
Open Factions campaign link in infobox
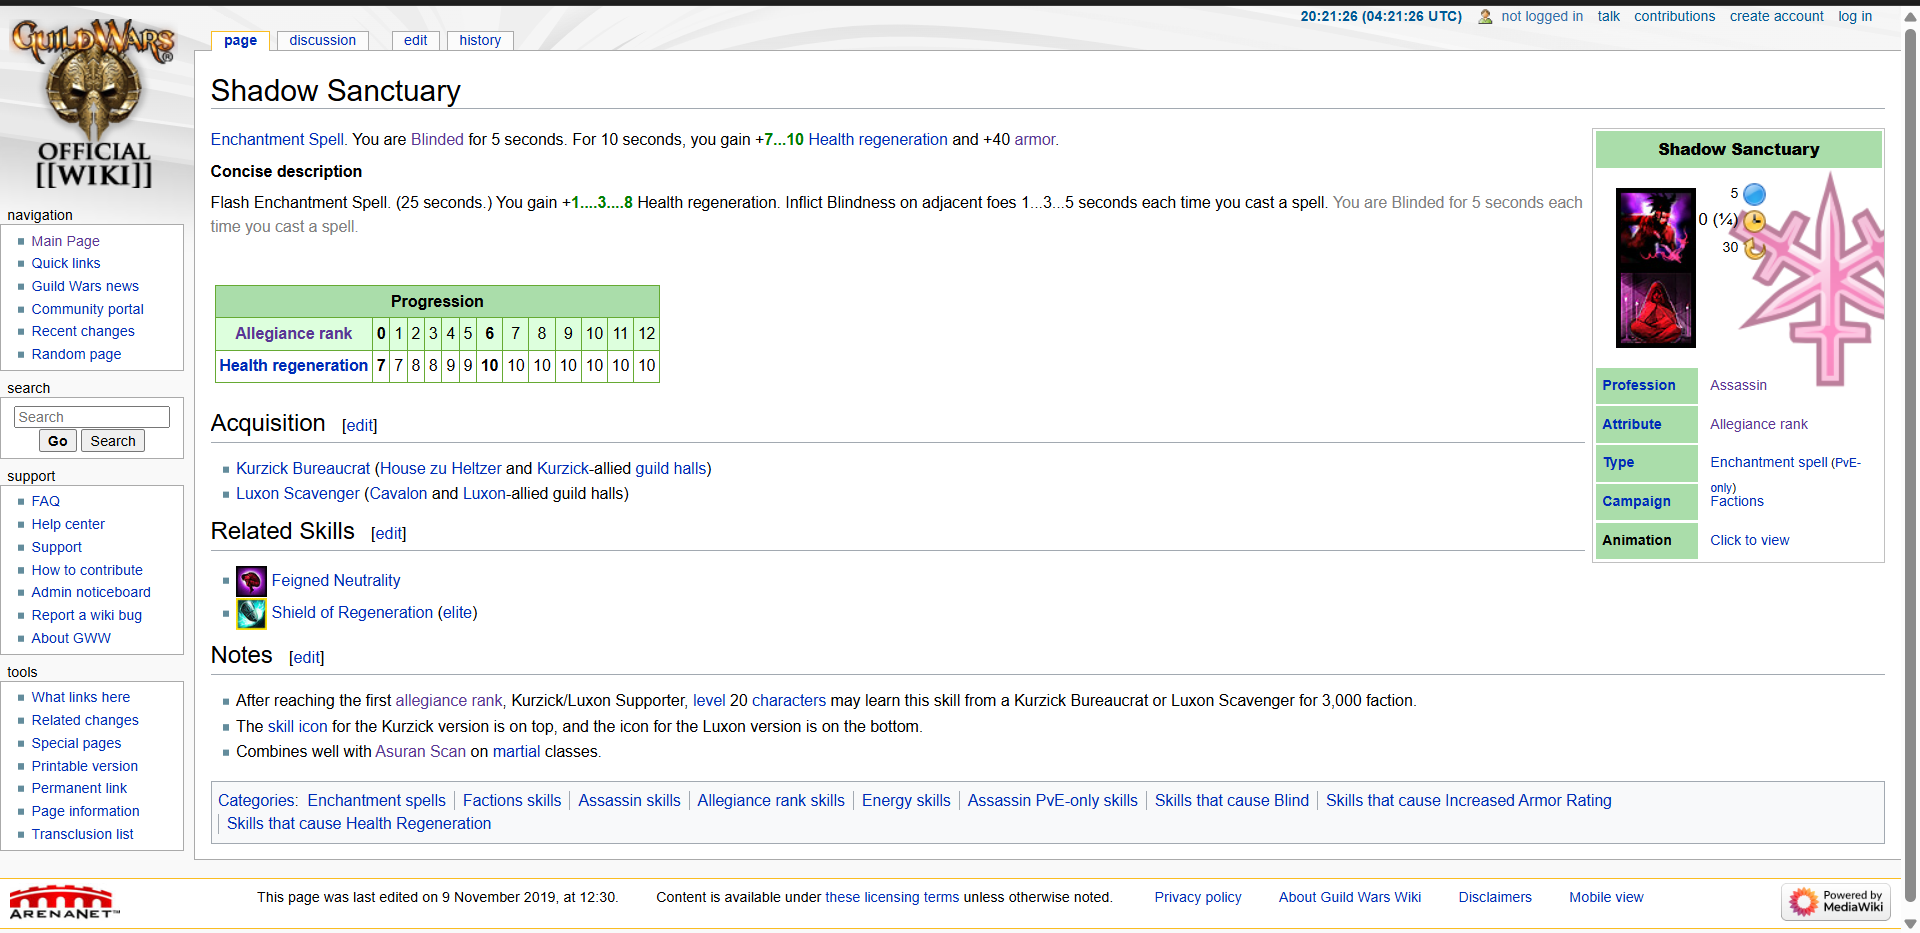point(1736,501)
